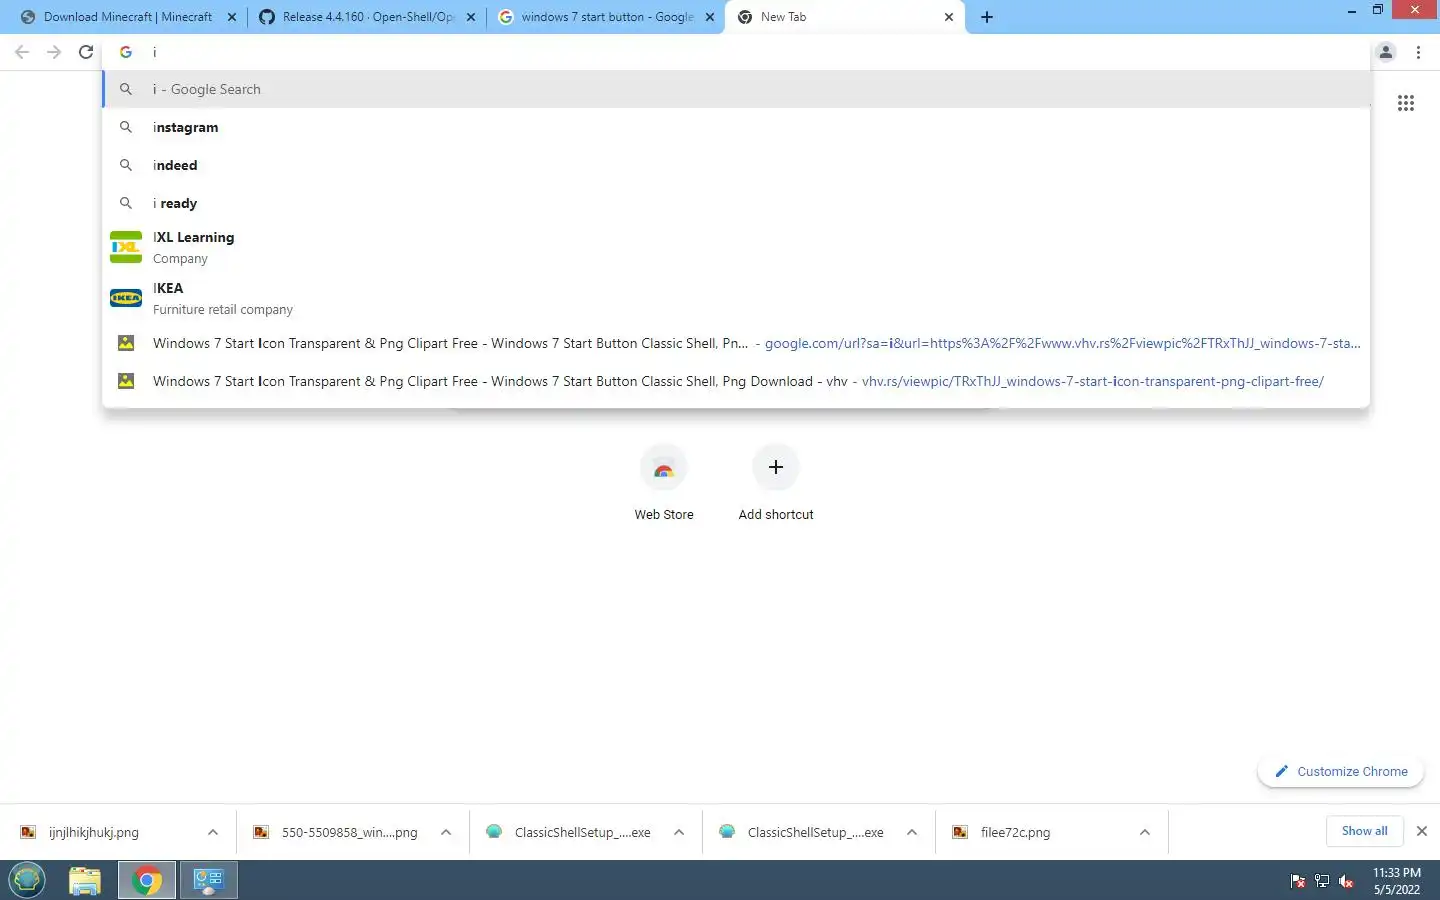Click the network tray icon

pos(1322,881)
